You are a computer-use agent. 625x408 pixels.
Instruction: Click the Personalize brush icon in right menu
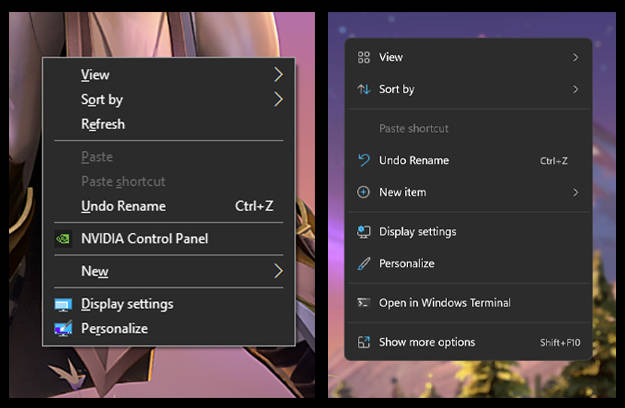(364, 263)
